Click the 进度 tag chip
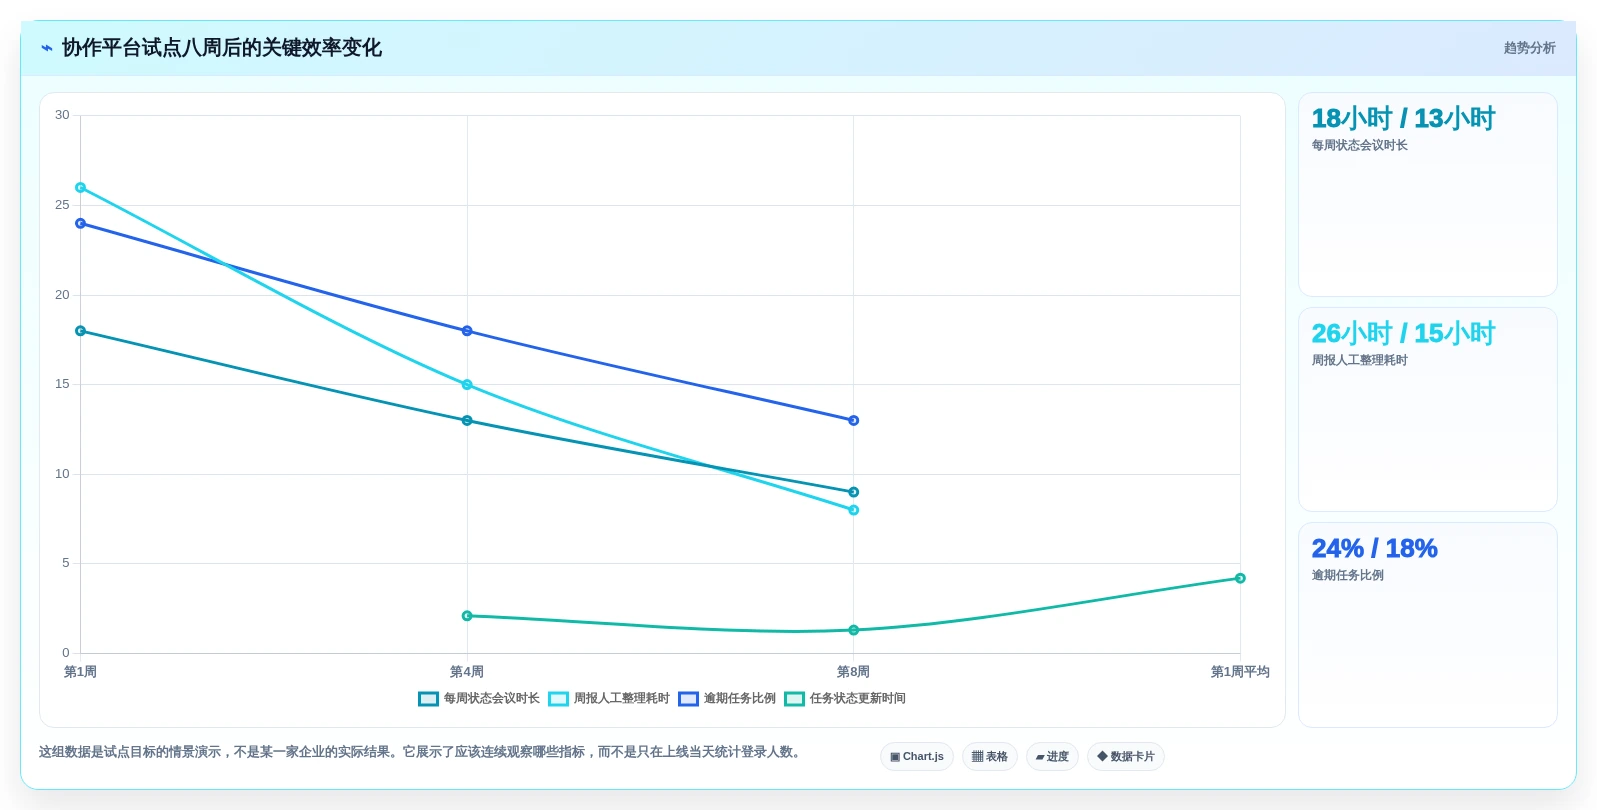Screen dimensions: 1597x810 (1052, 757)
